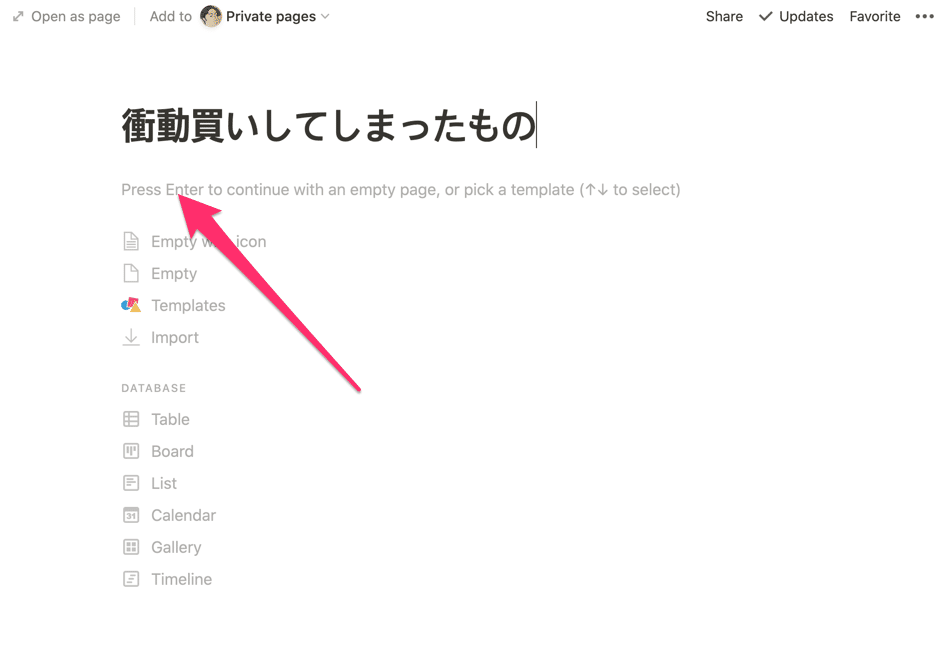Click the colorful Templates icon
Image resolution: width=944 pixels, height=661 pixels.
[x=131, y=305]
